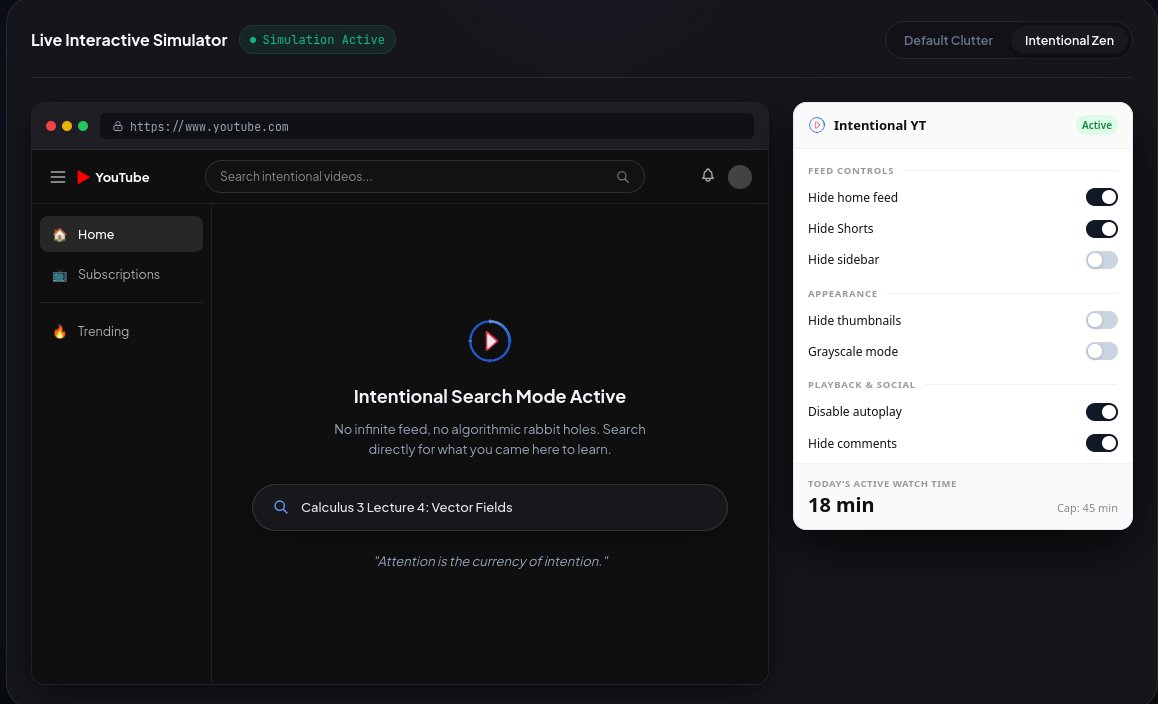Click the Simulation Active status badge
This screenshot has height=704, width=1158.
pyautogui.click(x=317, y=40)
